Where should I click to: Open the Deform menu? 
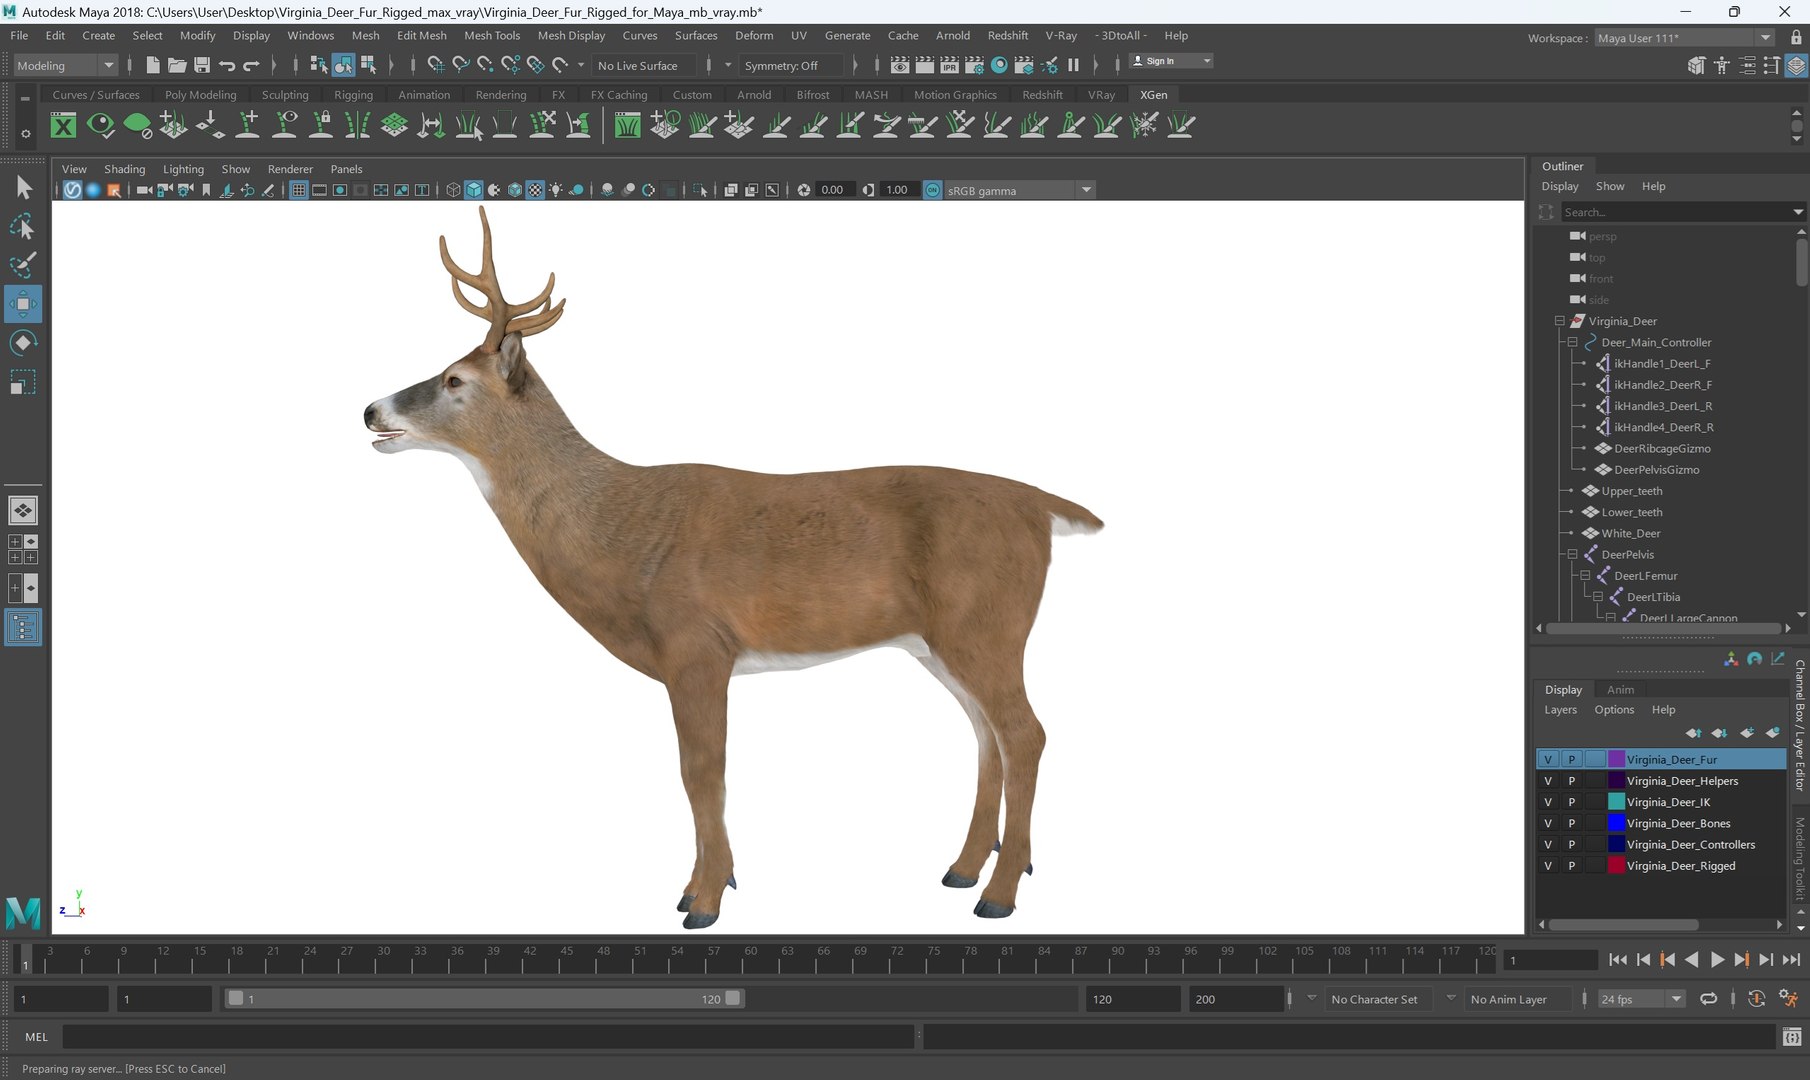pos(754,35)
